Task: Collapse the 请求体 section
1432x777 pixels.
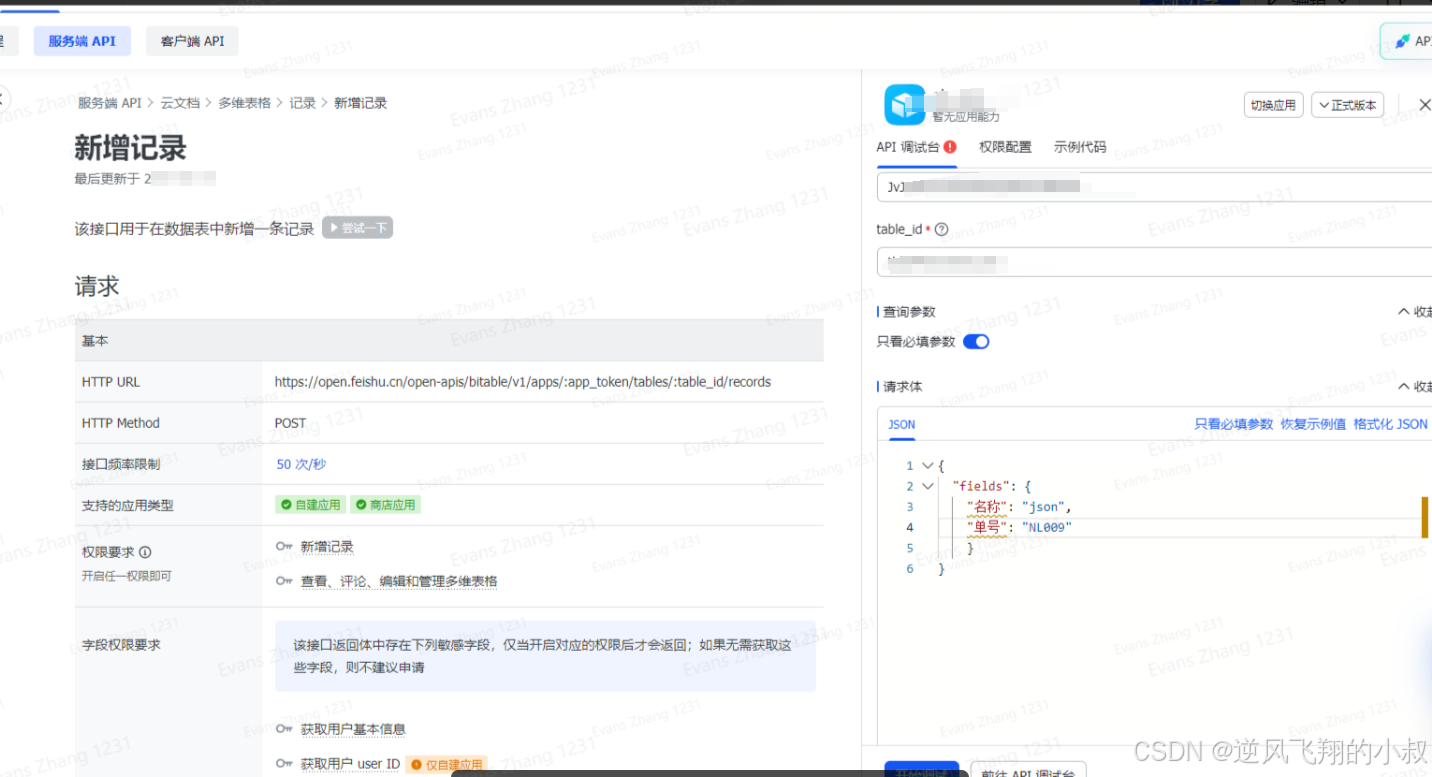Action: coord(1414,387)
